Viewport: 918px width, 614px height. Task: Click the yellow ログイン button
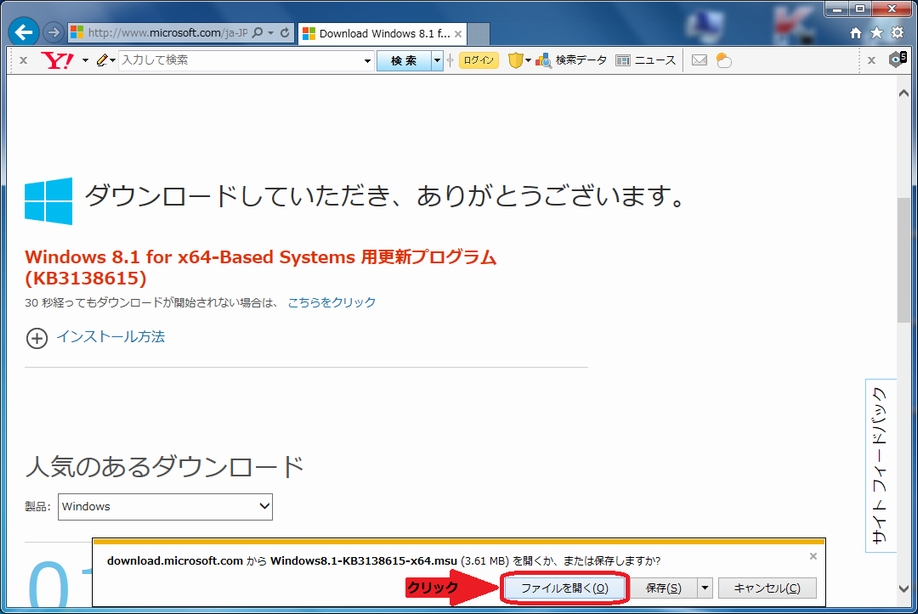(478, 60)
